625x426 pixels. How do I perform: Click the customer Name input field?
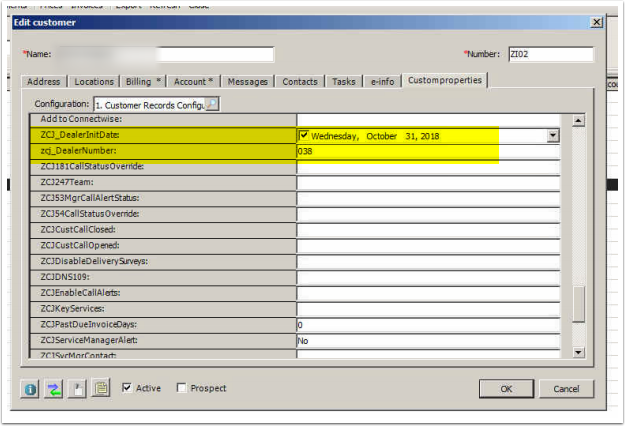click(x=164, y=54)
